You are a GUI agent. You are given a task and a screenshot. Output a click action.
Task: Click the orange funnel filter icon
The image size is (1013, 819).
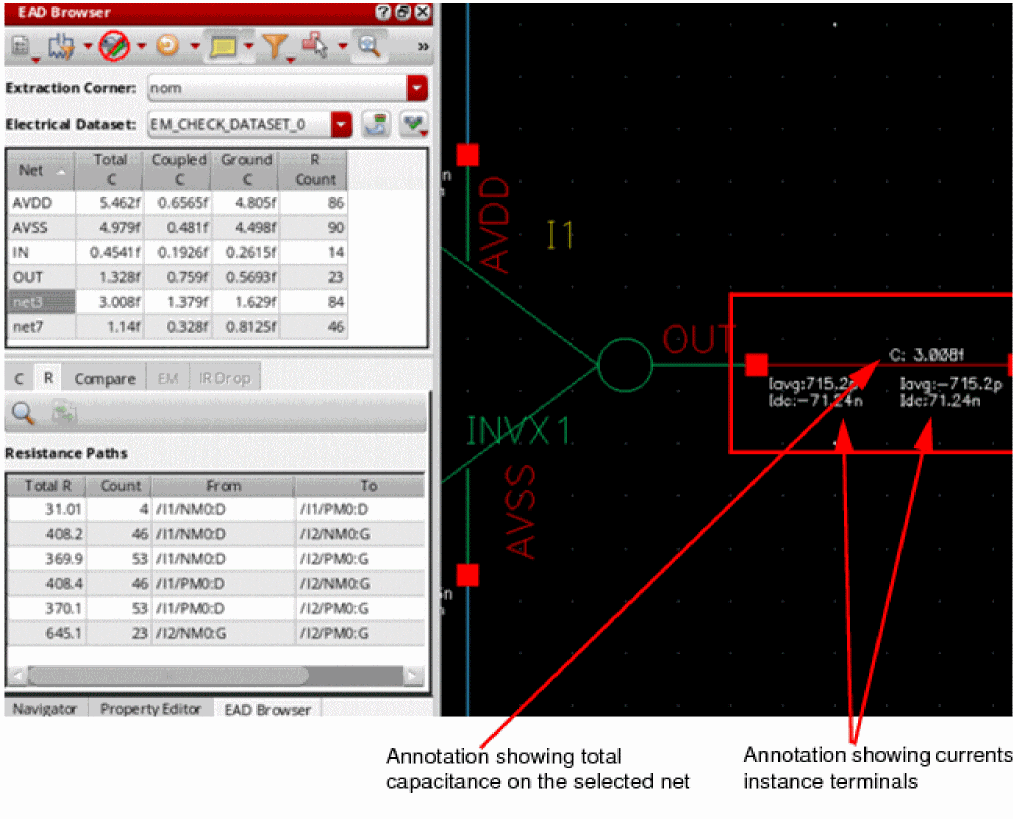[x=273, y=46]
